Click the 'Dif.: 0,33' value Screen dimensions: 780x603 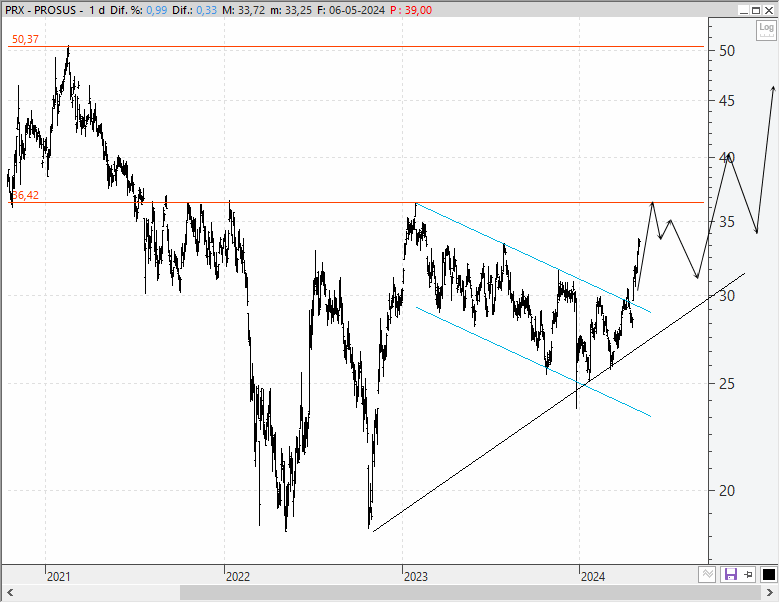195,10
